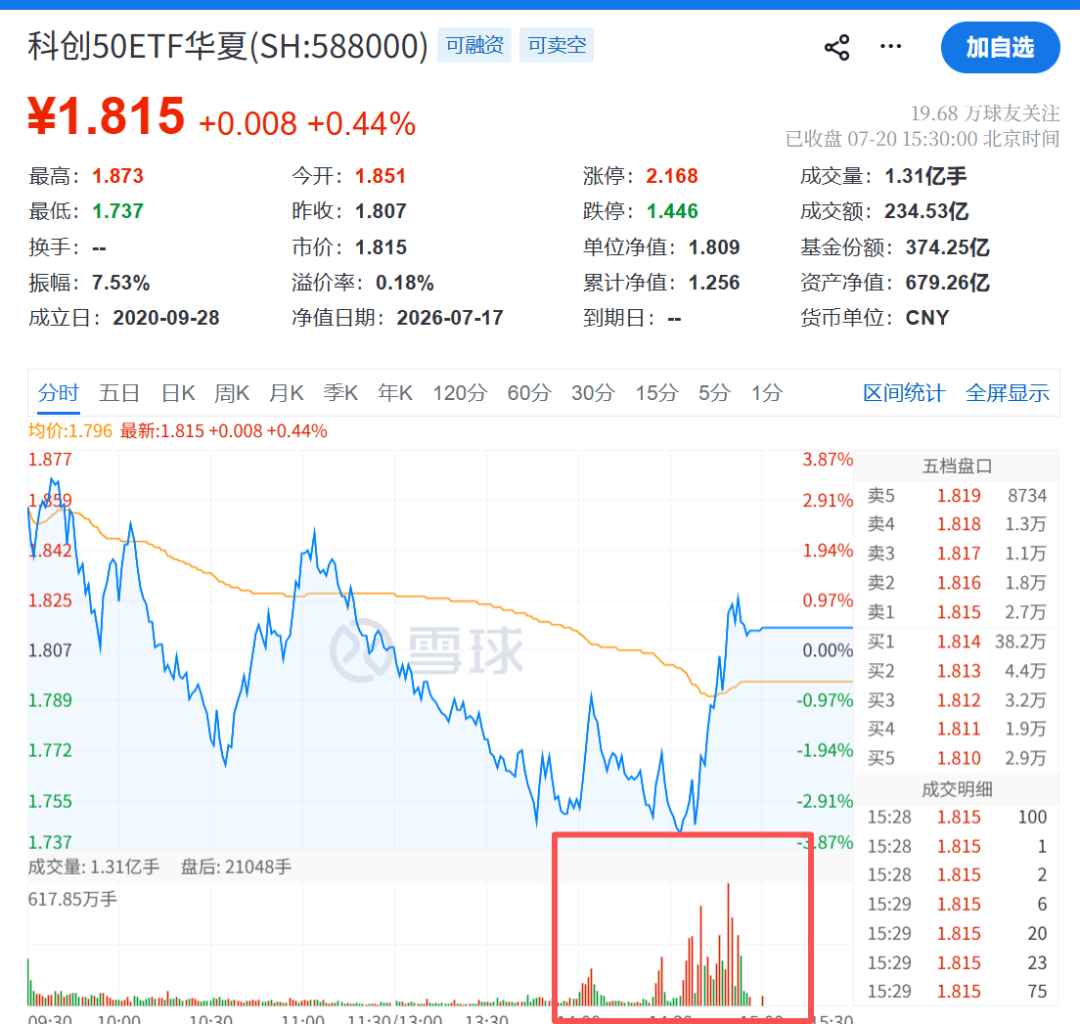Image resolution: width=1080 pixels, height=1024 pixels.
Task: Click the 均价:1.796 label above chart
Action: click(70, 431)
